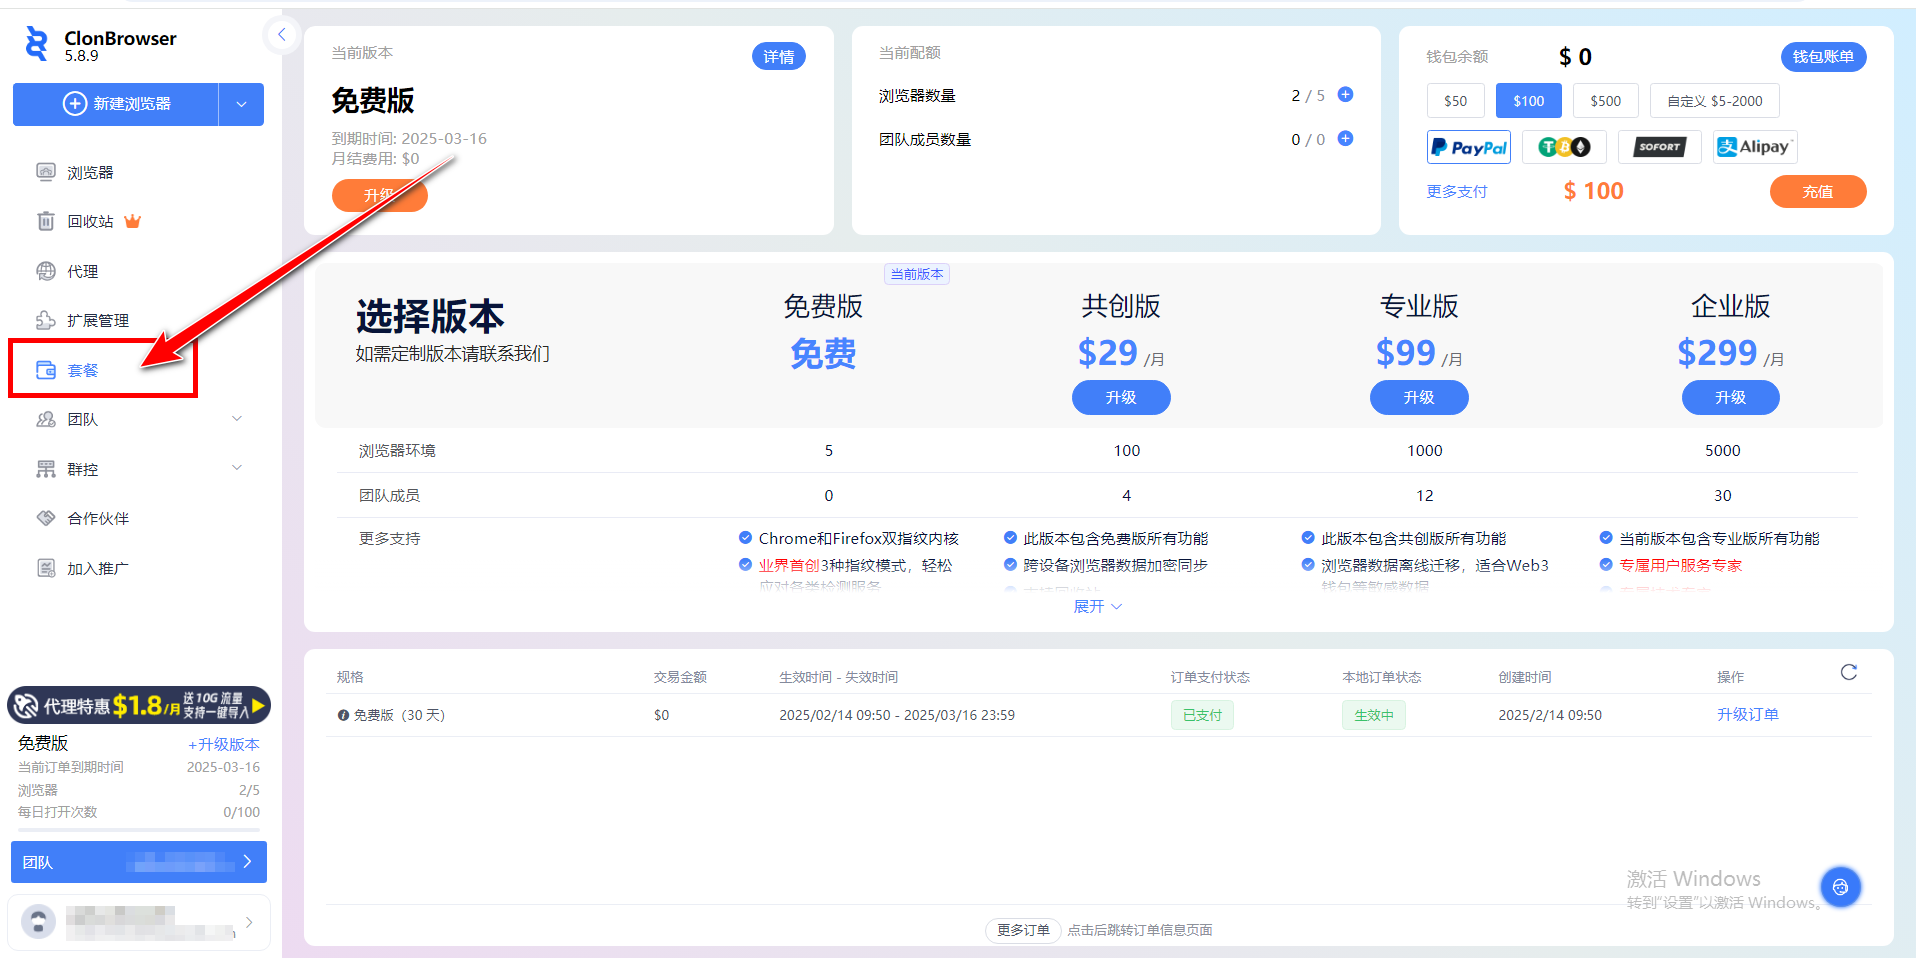Click the Partners (合作伙伴) icon
The image size is (1916, 958).
46,518
